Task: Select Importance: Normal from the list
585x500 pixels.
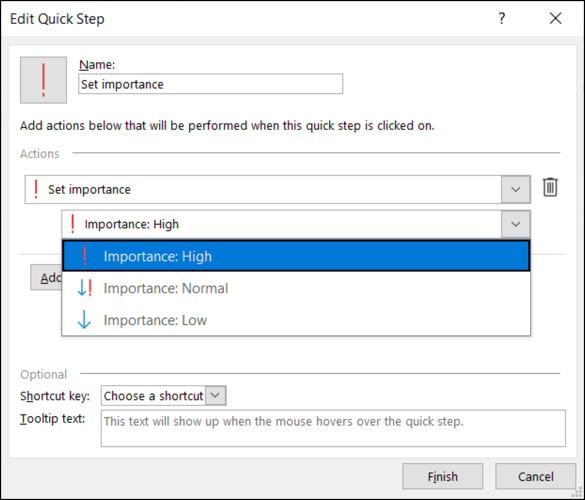Action: click(x=296, y=288)
